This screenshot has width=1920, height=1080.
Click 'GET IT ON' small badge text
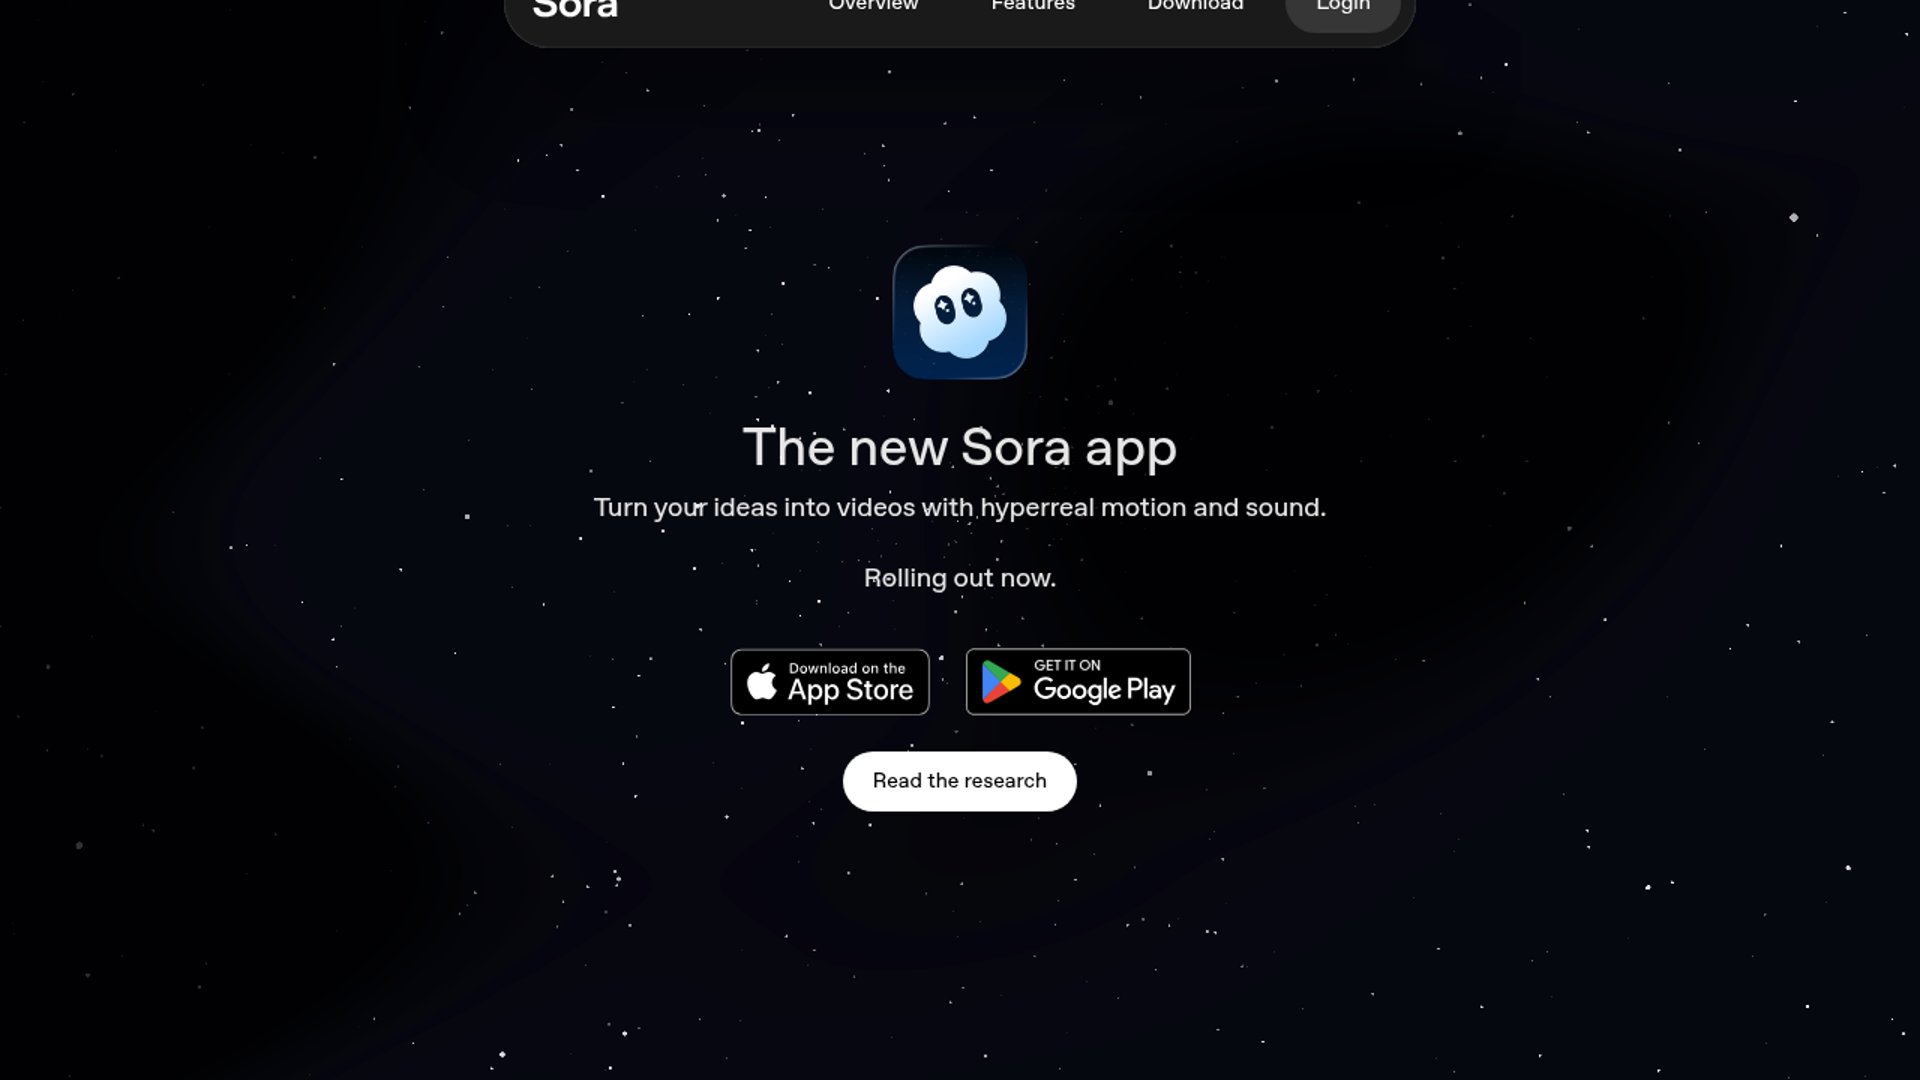point(1067,665)
